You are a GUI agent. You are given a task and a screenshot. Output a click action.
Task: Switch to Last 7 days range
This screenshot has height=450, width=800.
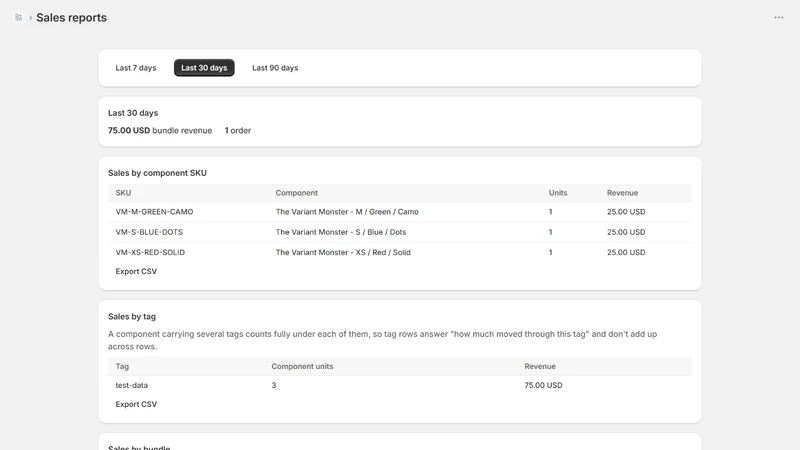pos(136,68)
